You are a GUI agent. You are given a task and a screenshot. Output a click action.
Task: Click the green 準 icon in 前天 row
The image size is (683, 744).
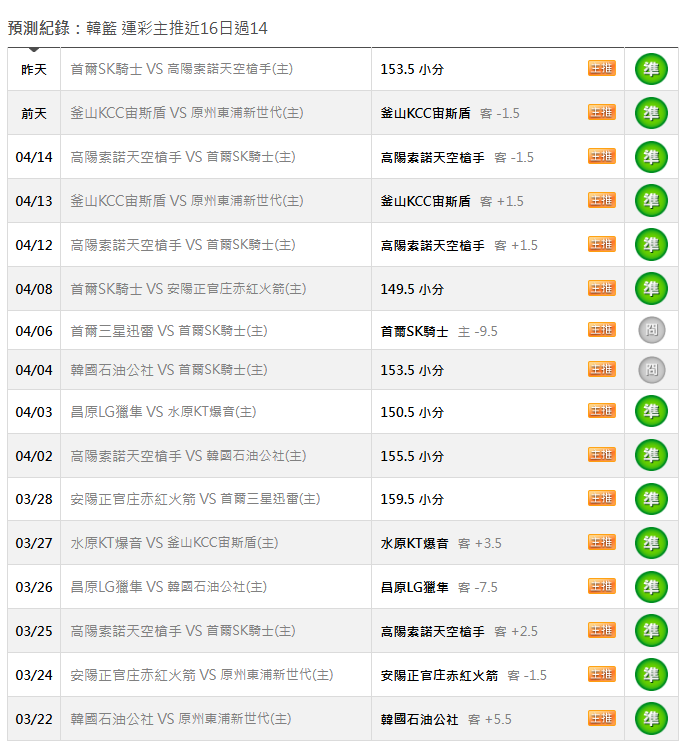click(x=651, y=113)
